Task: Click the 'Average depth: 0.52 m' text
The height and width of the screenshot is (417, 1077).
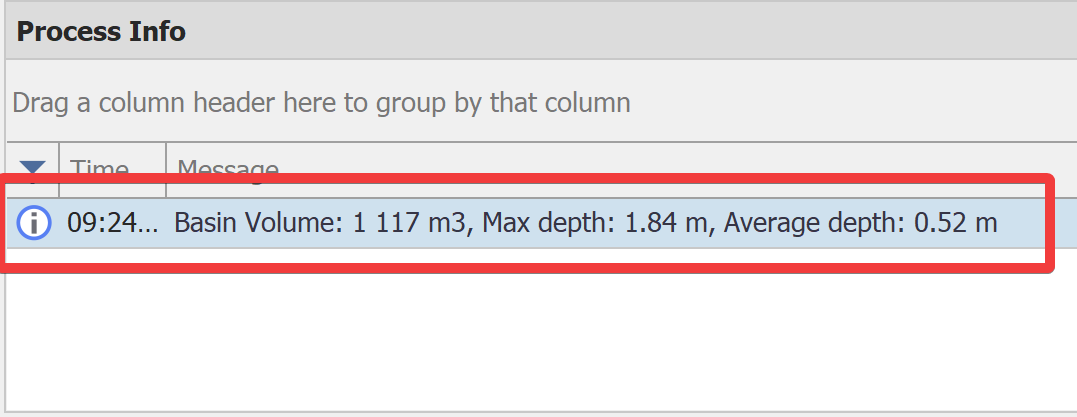Action: [x=860, y=223]
